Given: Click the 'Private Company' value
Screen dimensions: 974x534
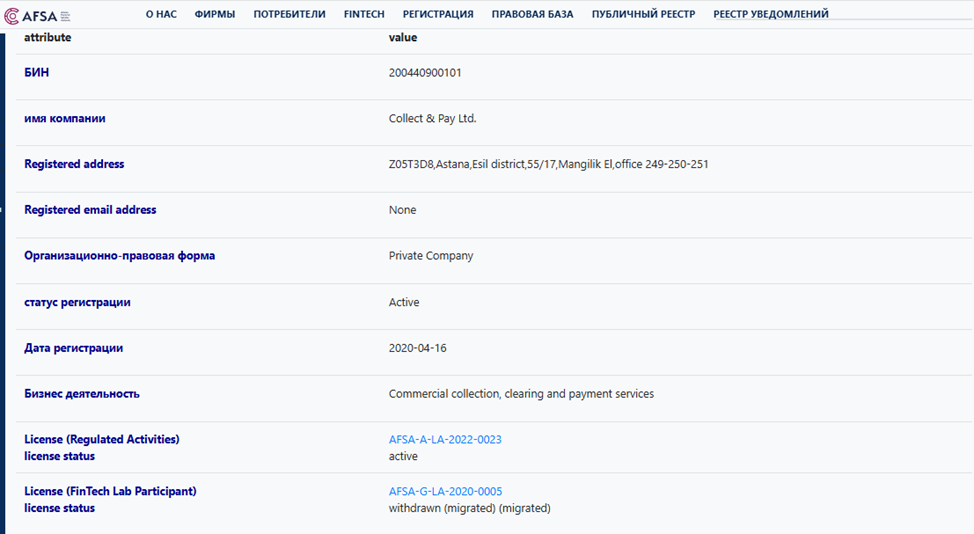Looking at the screenshot, I should pos(431,256).
